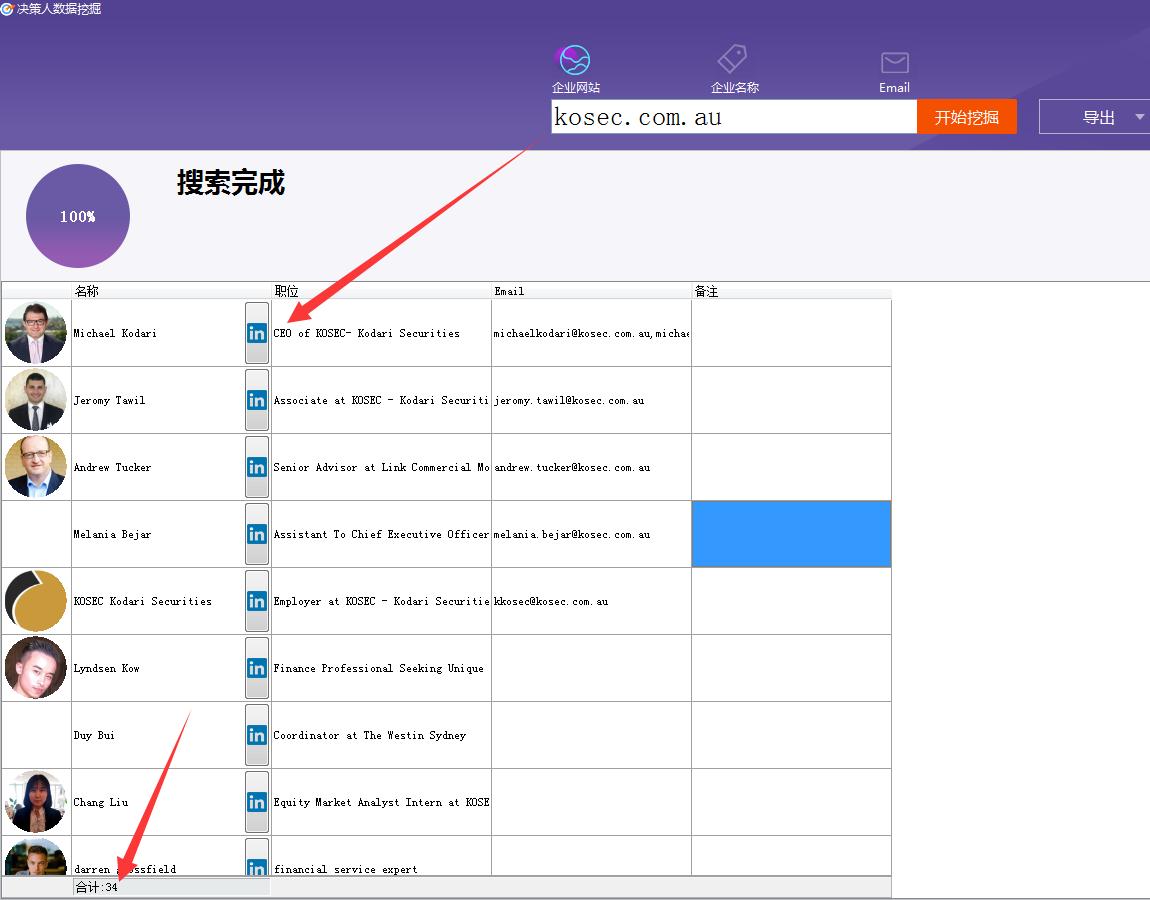The height and width of the screenshot is (900, 1150).
Task: Open Michael Kodari's LinkedIn icon
Action: click(257, 333)
